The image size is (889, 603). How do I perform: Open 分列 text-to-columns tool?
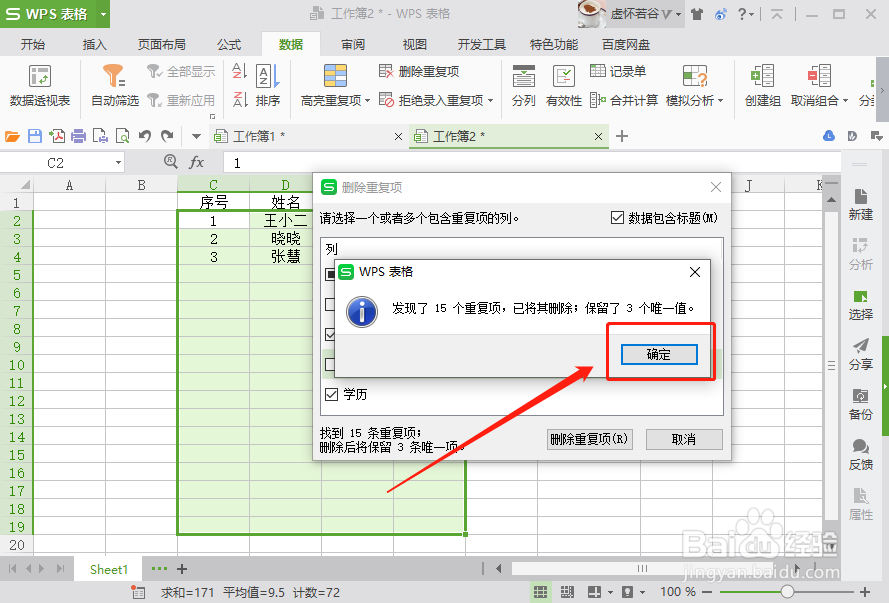[523, 85]
